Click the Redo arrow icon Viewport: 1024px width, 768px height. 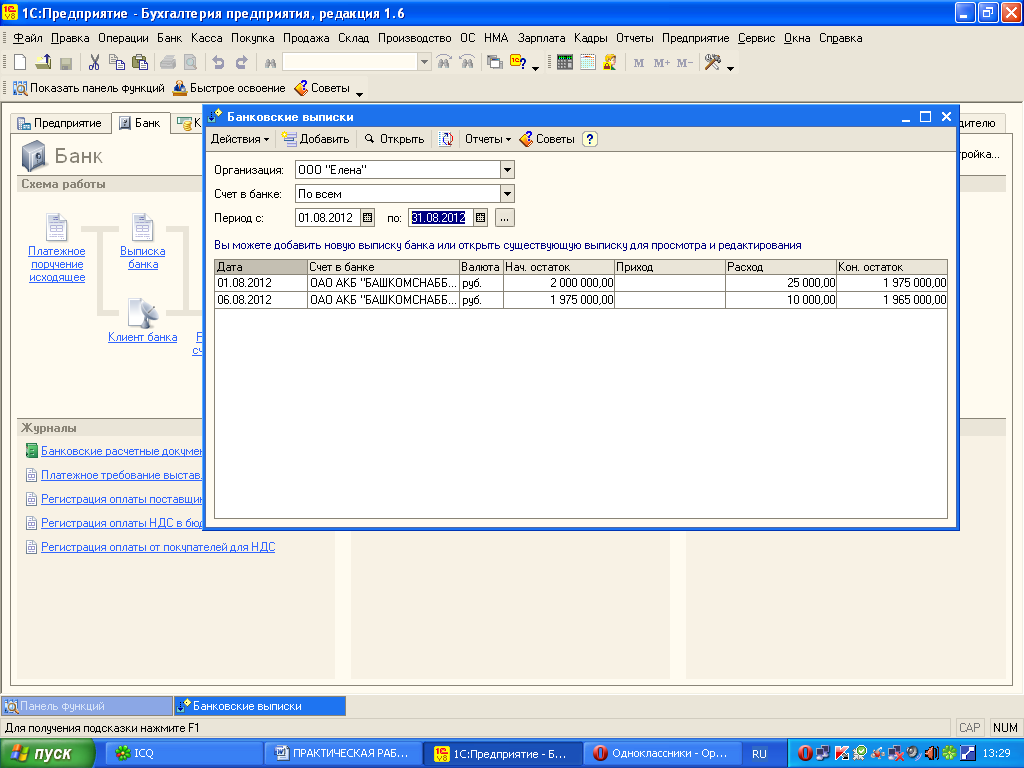[241, 63]
